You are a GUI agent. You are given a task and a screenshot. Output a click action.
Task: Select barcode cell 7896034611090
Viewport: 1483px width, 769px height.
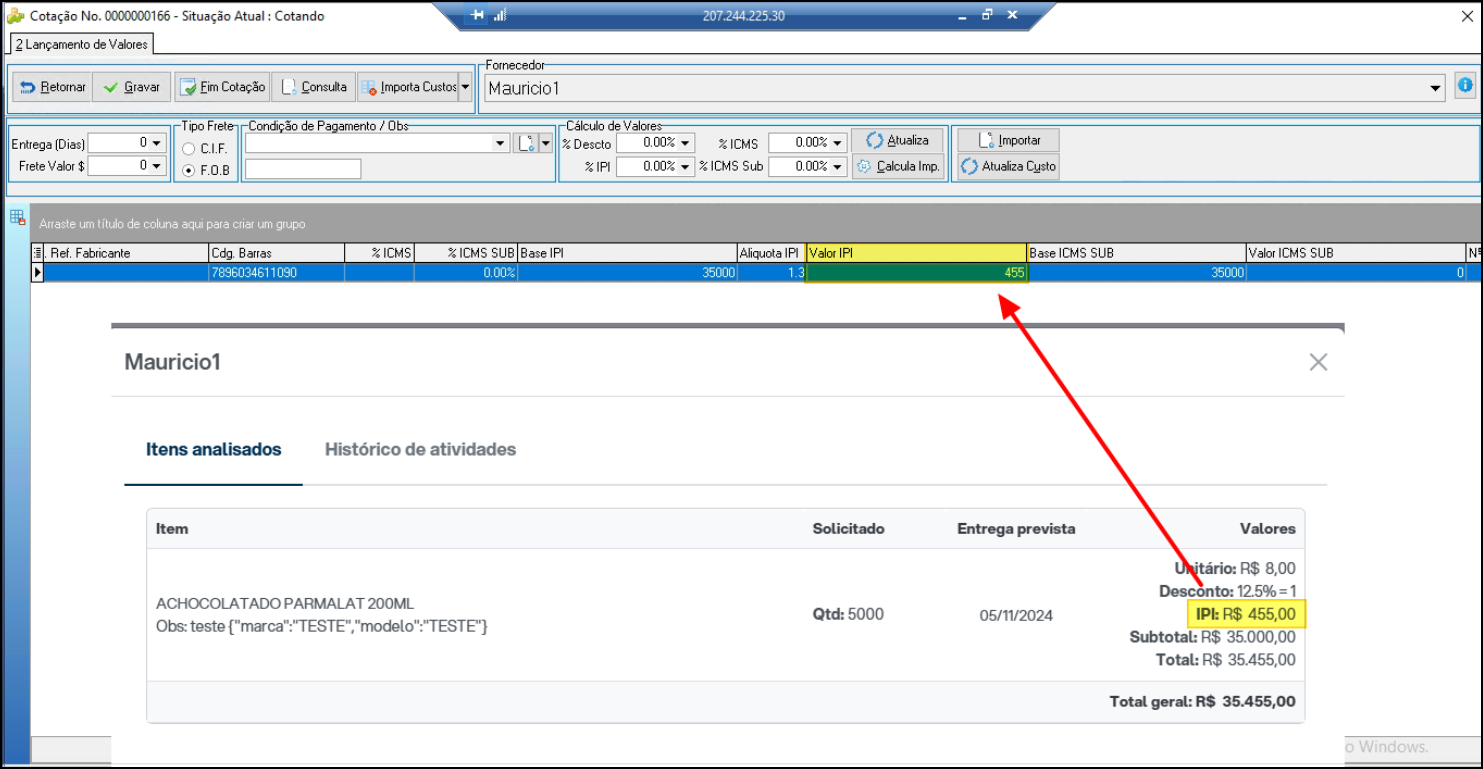coord(276,272)
